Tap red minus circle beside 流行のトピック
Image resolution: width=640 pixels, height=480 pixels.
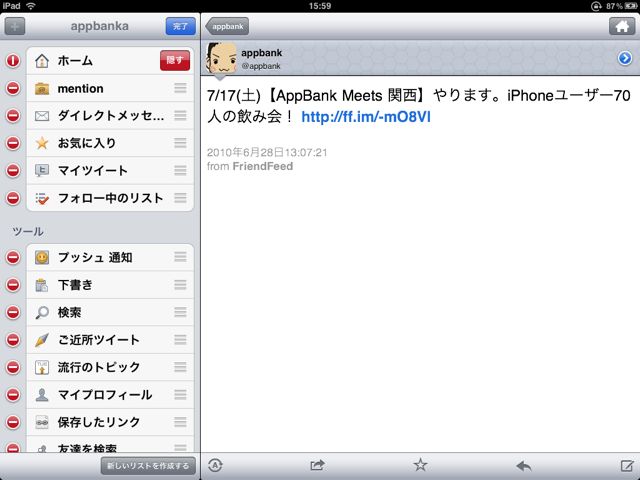13,367
